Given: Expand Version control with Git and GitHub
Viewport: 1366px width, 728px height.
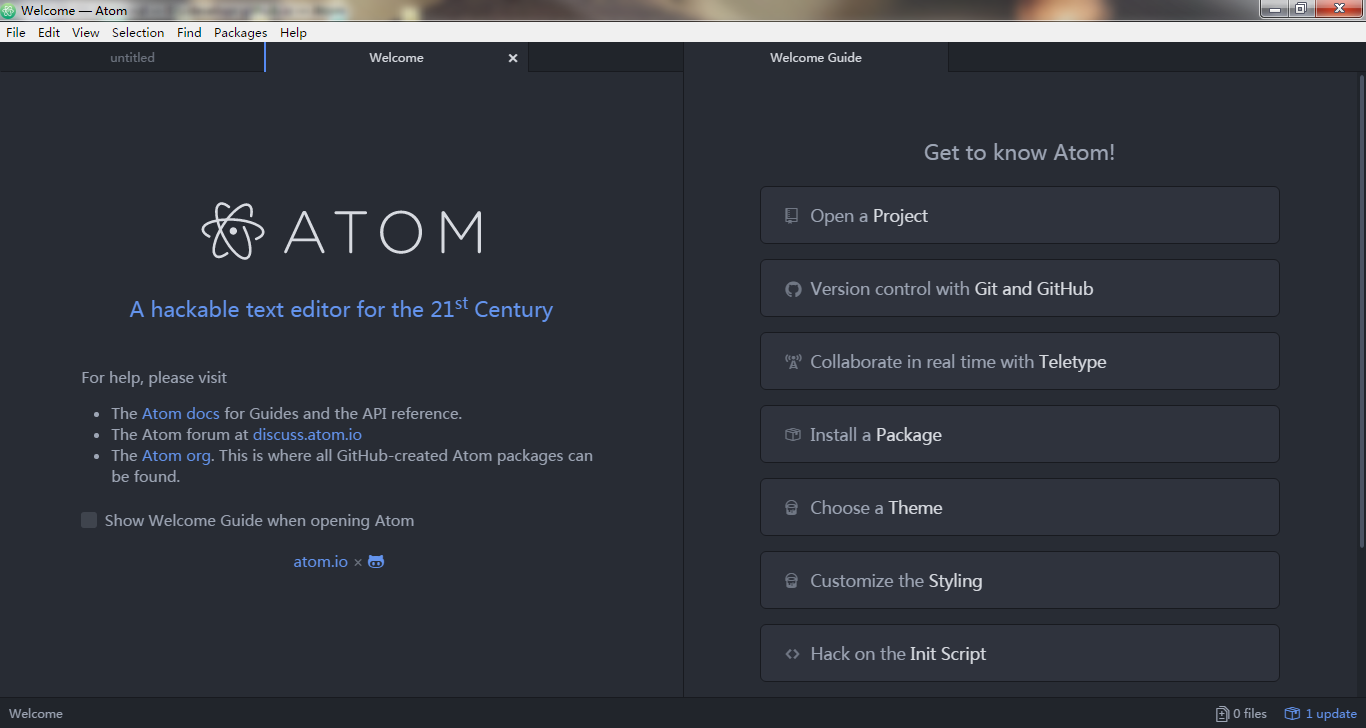Looking at the screenshot, I should 1019,288.
